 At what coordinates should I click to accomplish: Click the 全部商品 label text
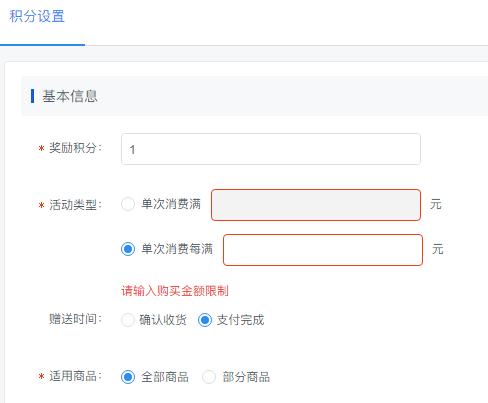coord(165,377)
